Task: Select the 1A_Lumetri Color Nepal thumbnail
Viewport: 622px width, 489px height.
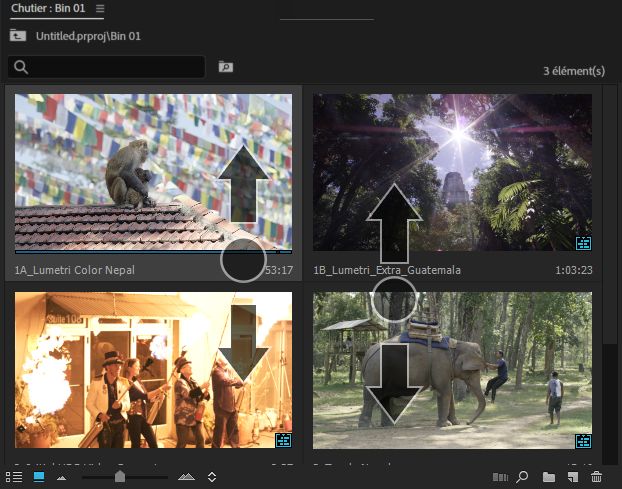Action: (153, 173)
